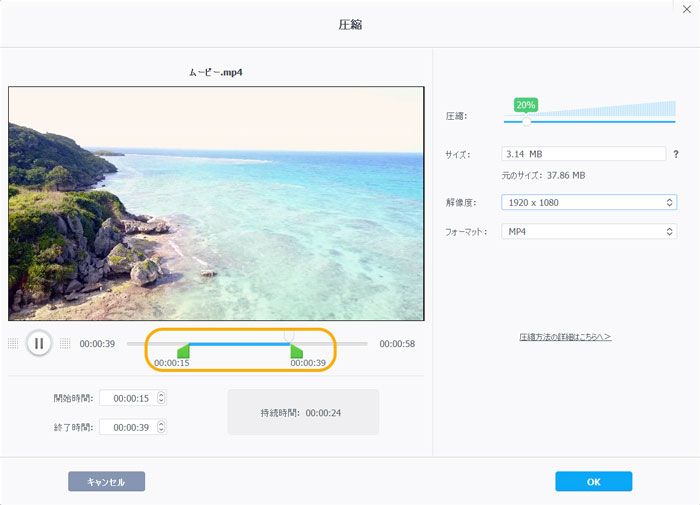Click the current time label beside pause button
Image resolution: width=700 pixels, height=505 pixels.
(97, 344)
